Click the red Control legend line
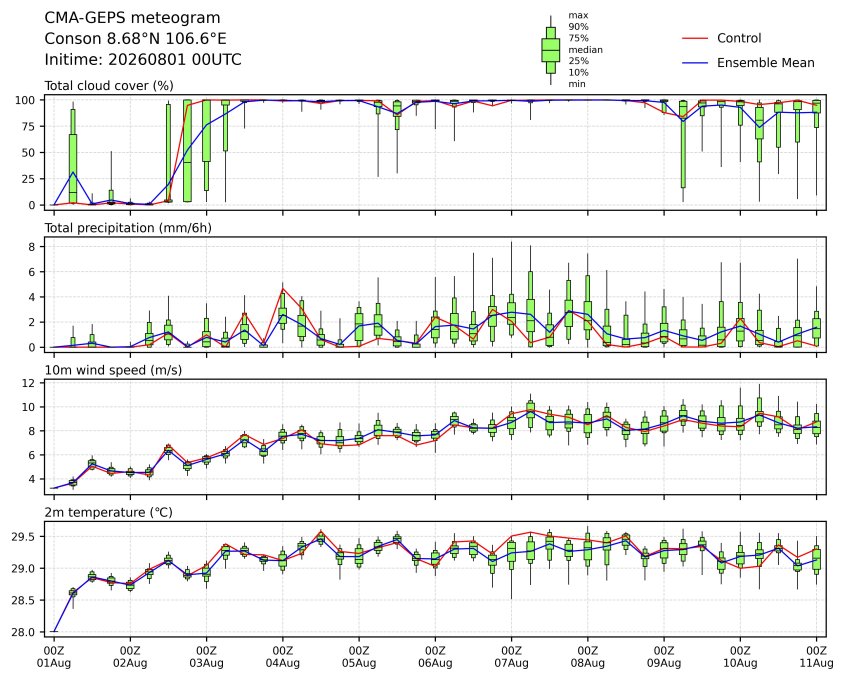This screenshot has height=680, width=845. (695, 39)
